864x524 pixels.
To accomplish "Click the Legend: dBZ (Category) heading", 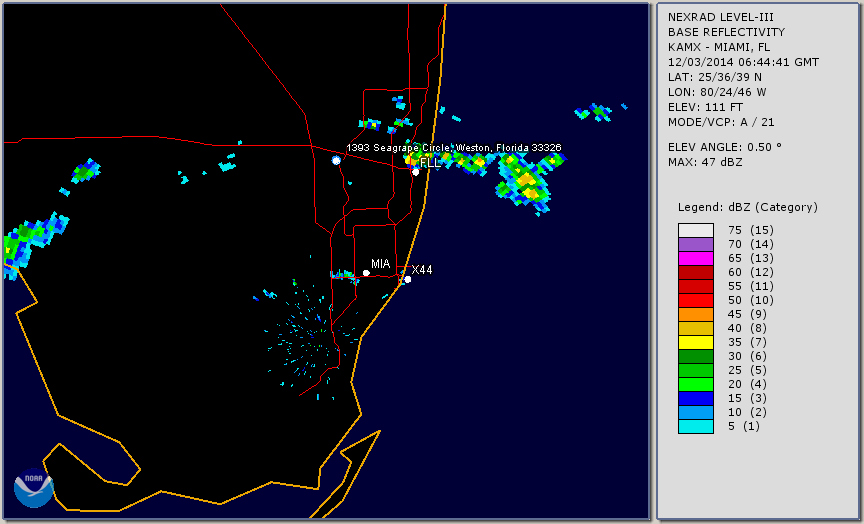I will (x=748, y=207).
